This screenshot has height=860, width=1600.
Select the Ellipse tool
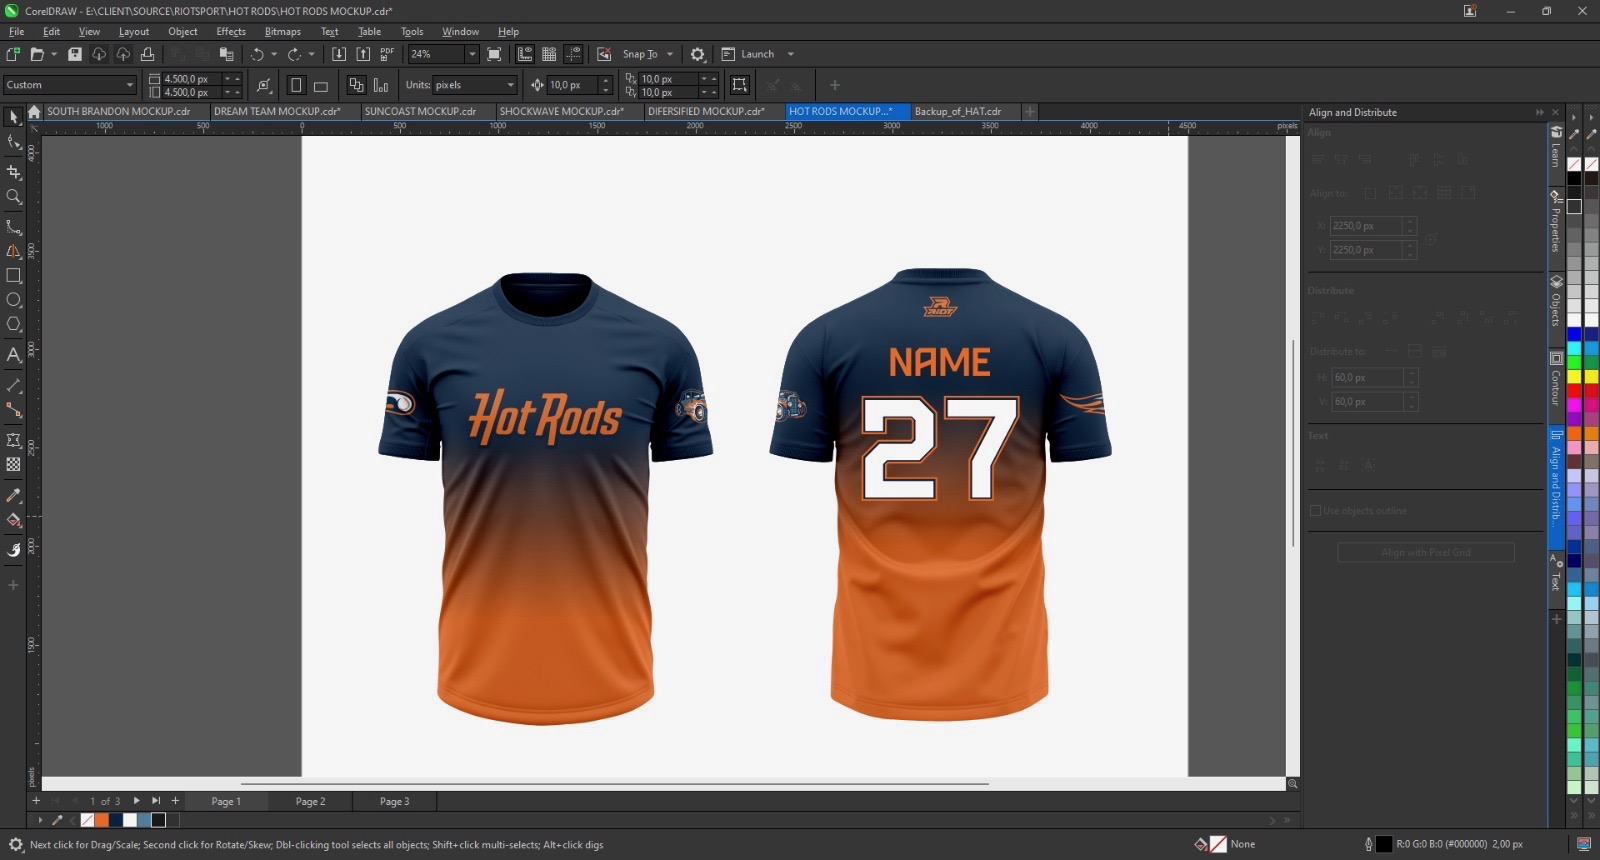click(14, 300)
